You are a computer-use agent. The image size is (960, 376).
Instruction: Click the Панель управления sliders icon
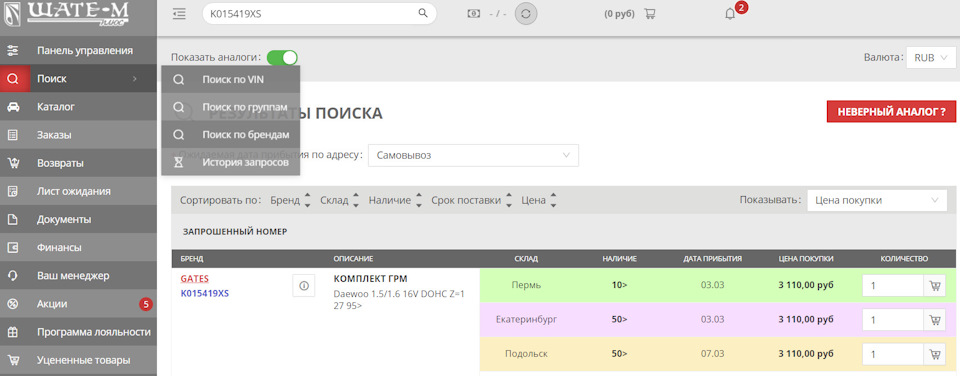click(x=12, y=50)
